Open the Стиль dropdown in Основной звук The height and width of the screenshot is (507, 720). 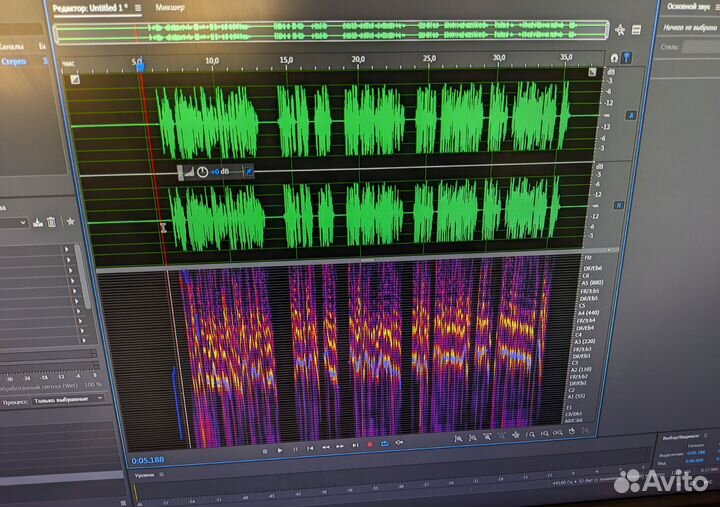701,46
